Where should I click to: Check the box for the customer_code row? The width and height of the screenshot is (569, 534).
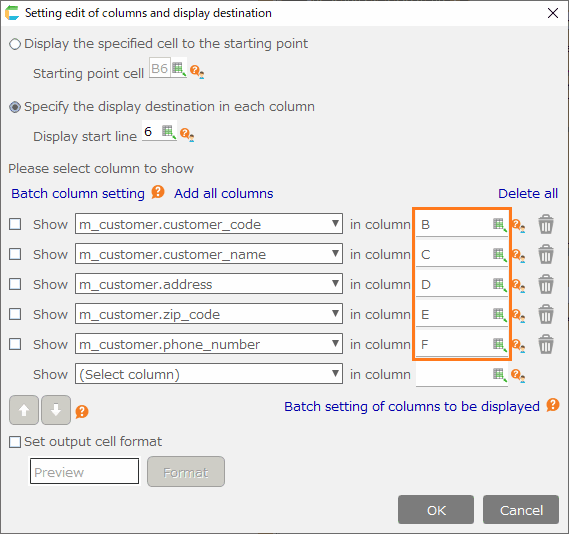[x=15, y=224]
